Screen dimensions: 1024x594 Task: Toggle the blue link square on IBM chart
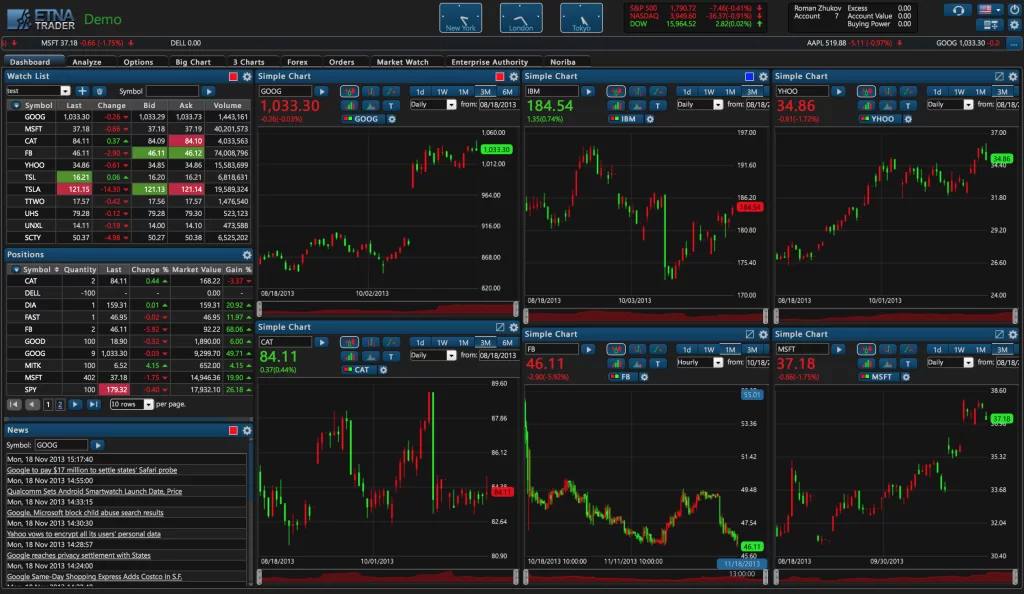749,76
